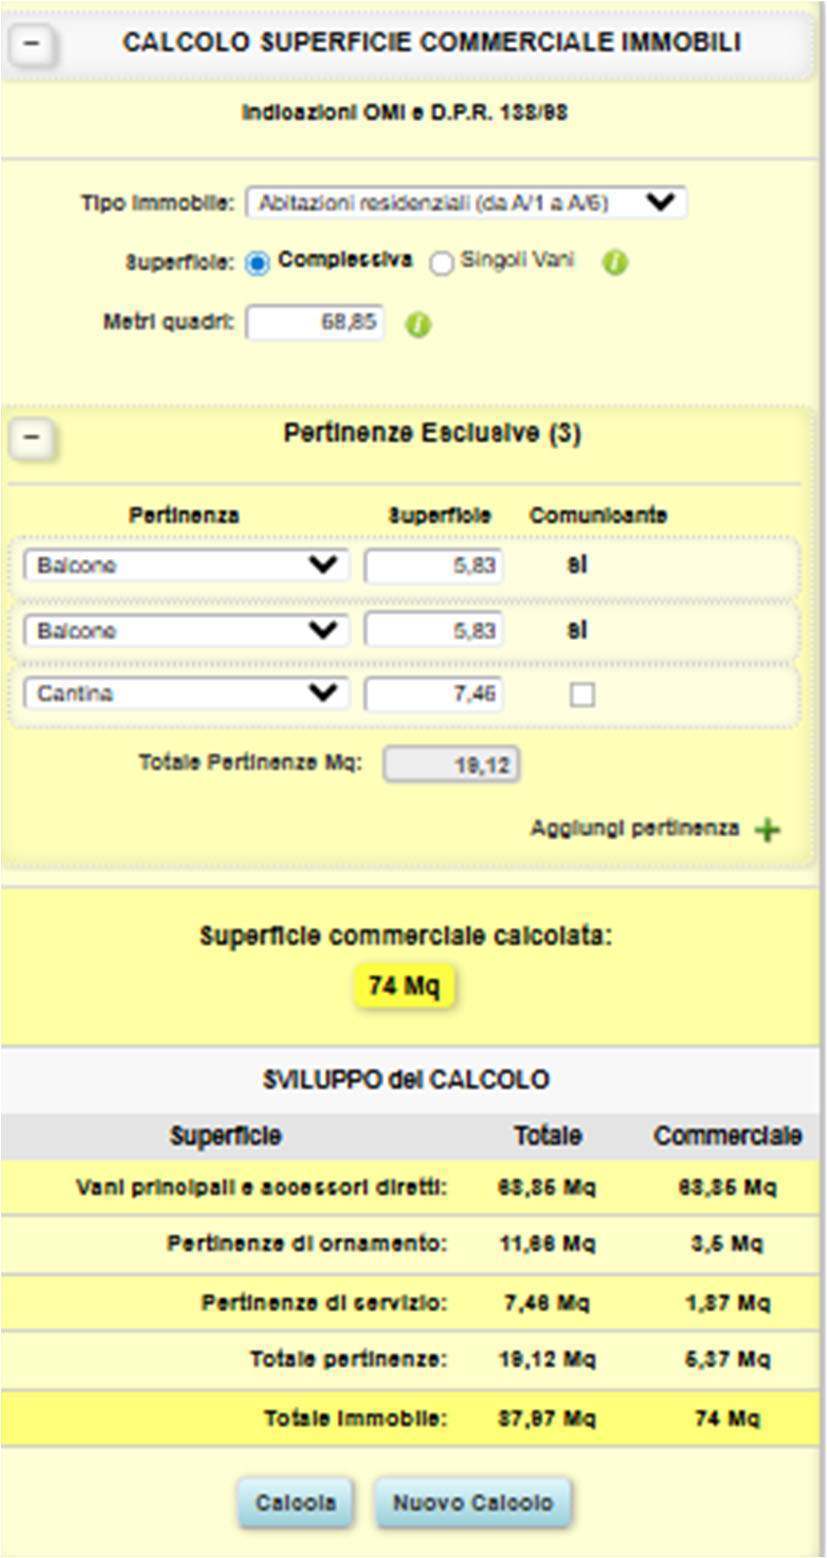Open the Cantina pertinenza dropdown

coord(186,693)
